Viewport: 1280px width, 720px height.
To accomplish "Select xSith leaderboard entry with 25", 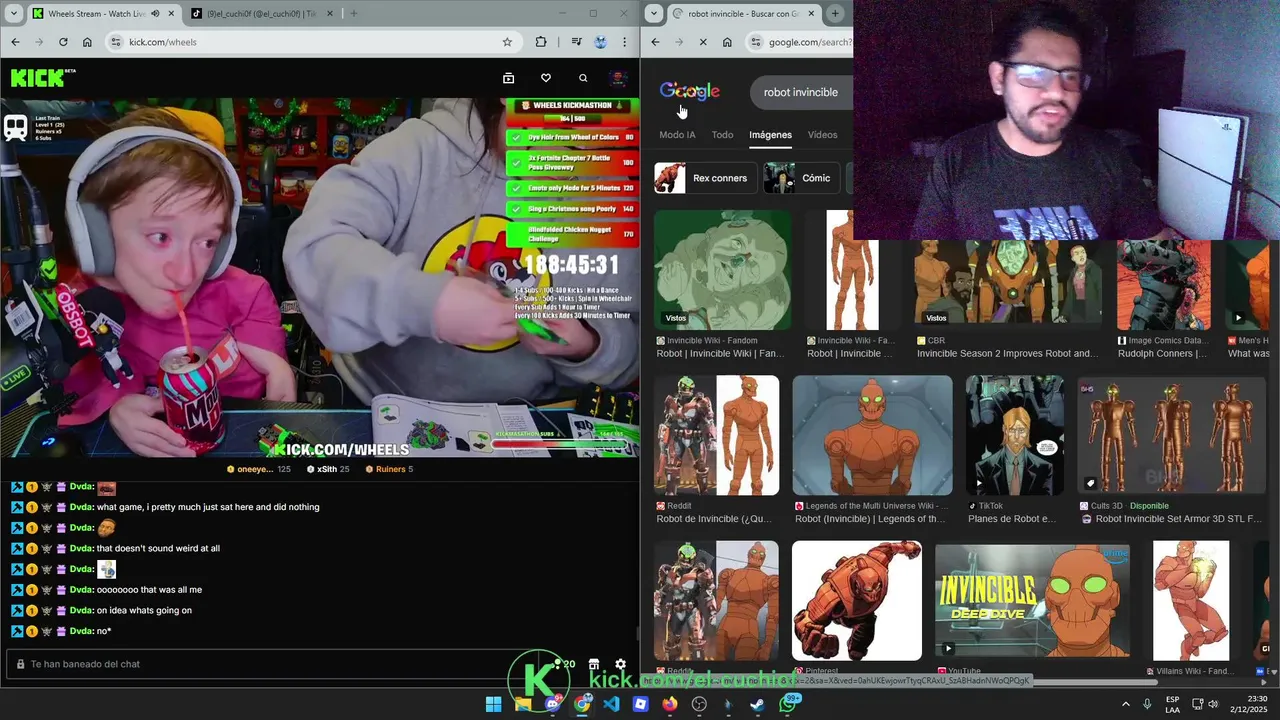I will (328, 469).
